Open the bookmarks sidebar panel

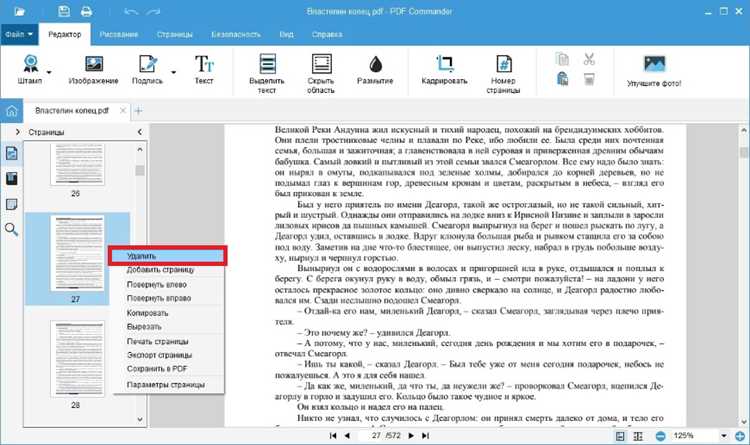click(x=11, y=178)
